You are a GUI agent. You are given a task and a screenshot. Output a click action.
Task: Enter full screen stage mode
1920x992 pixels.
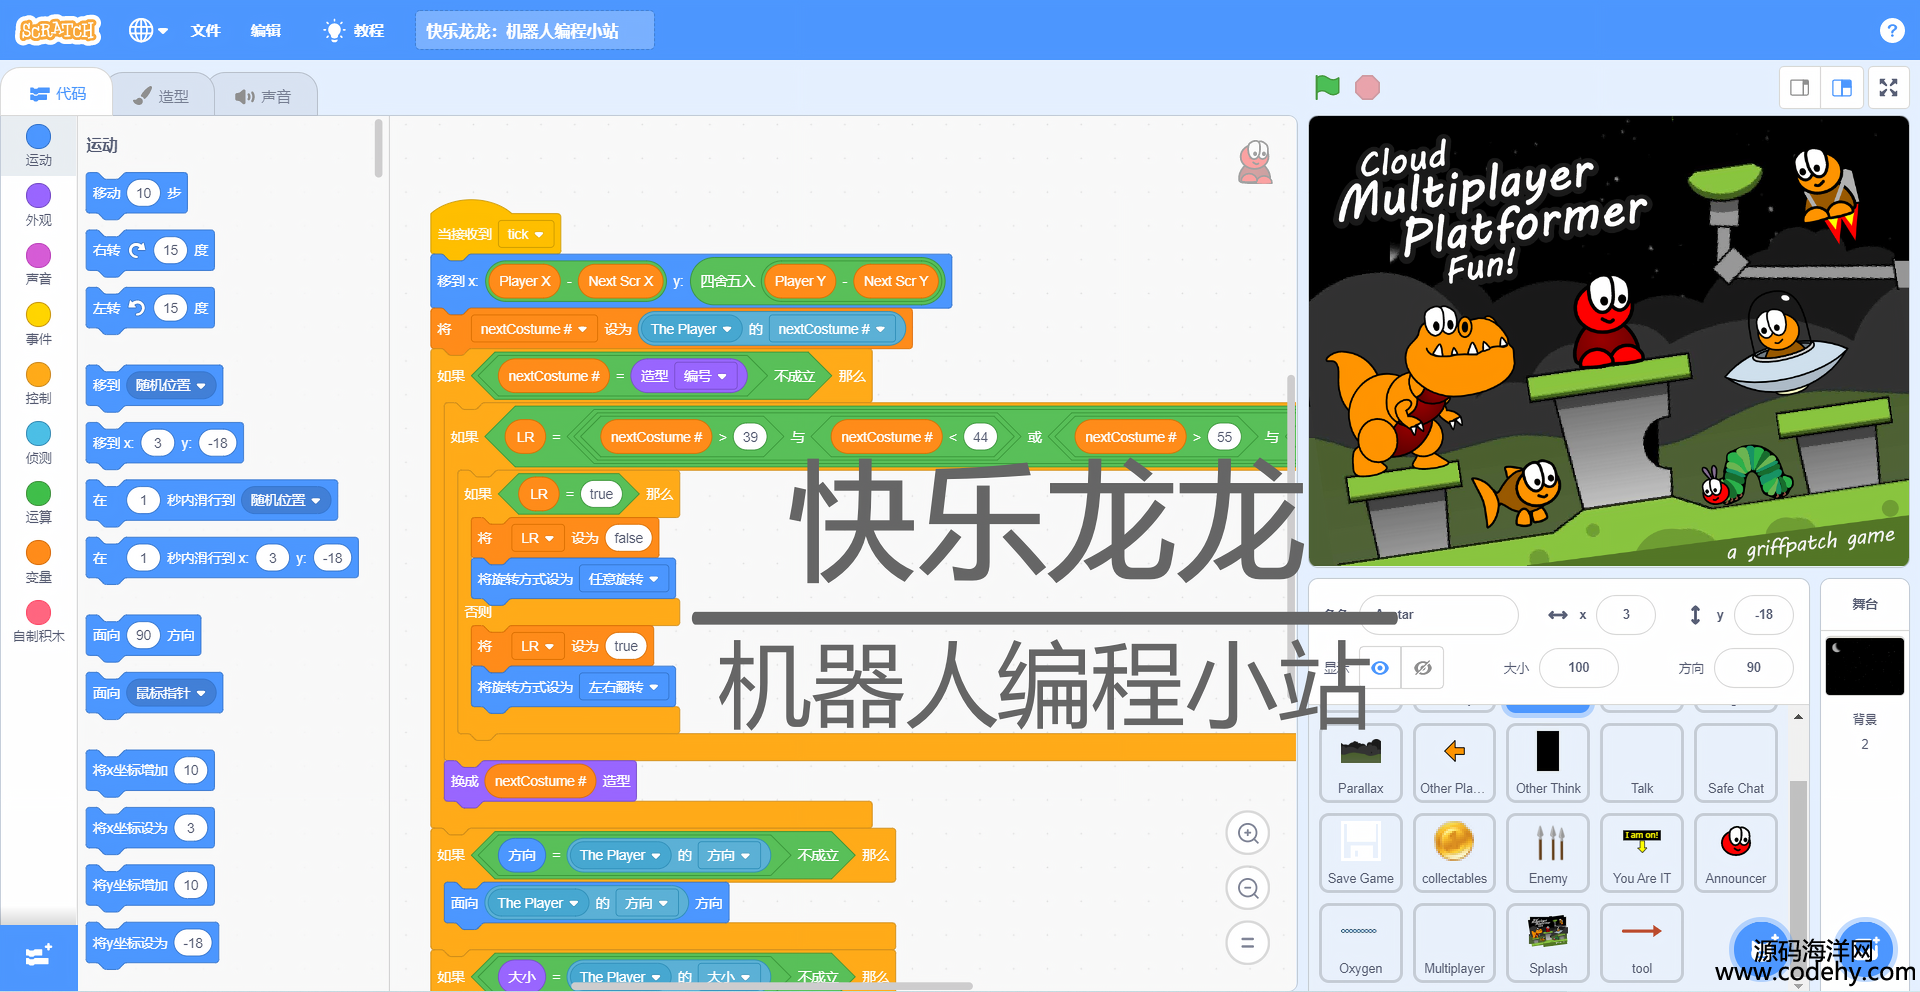tap(1888, 88)
